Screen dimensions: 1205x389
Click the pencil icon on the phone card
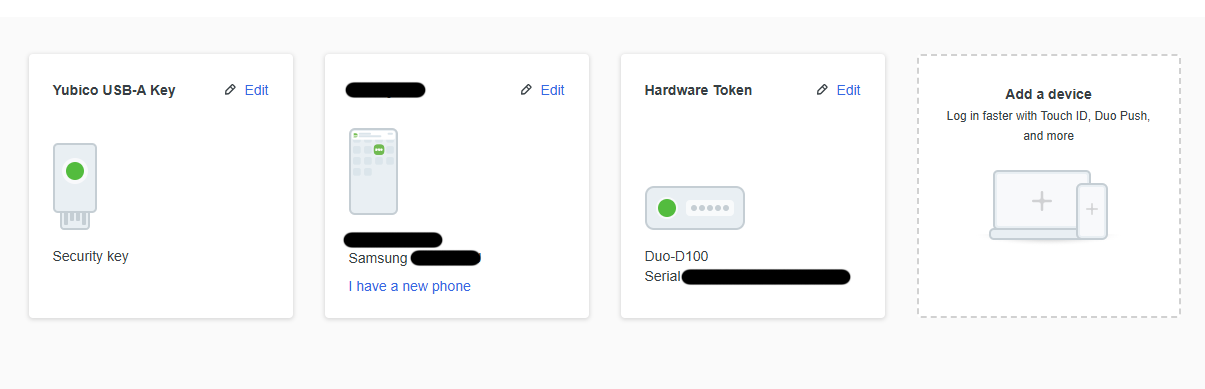point(526,90)
